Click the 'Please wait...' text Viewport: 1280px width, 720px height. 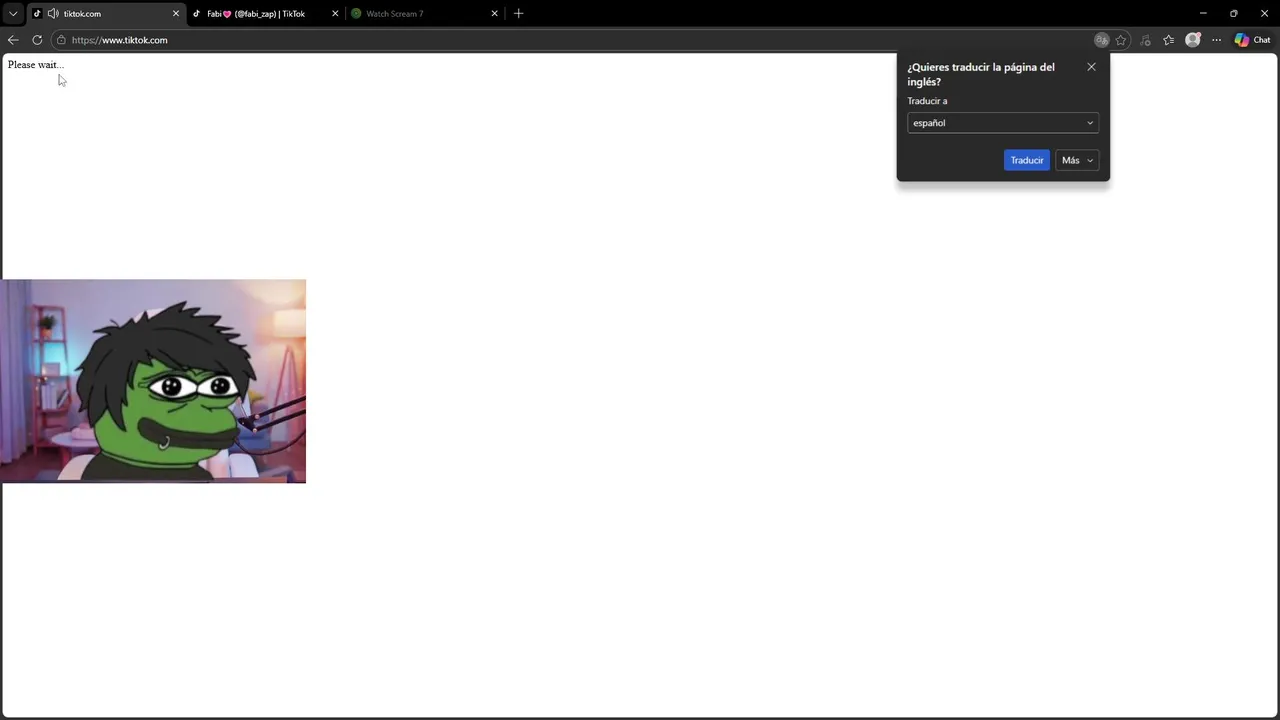(x=36, y=65)
